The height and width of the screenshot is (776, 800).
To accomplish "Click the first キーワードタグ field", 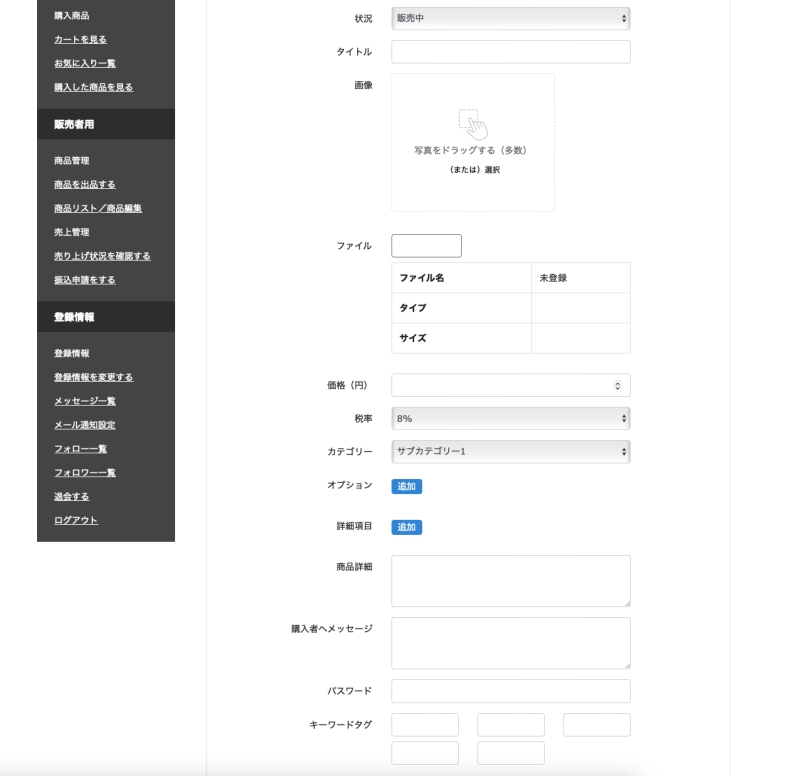I will 425,724.
